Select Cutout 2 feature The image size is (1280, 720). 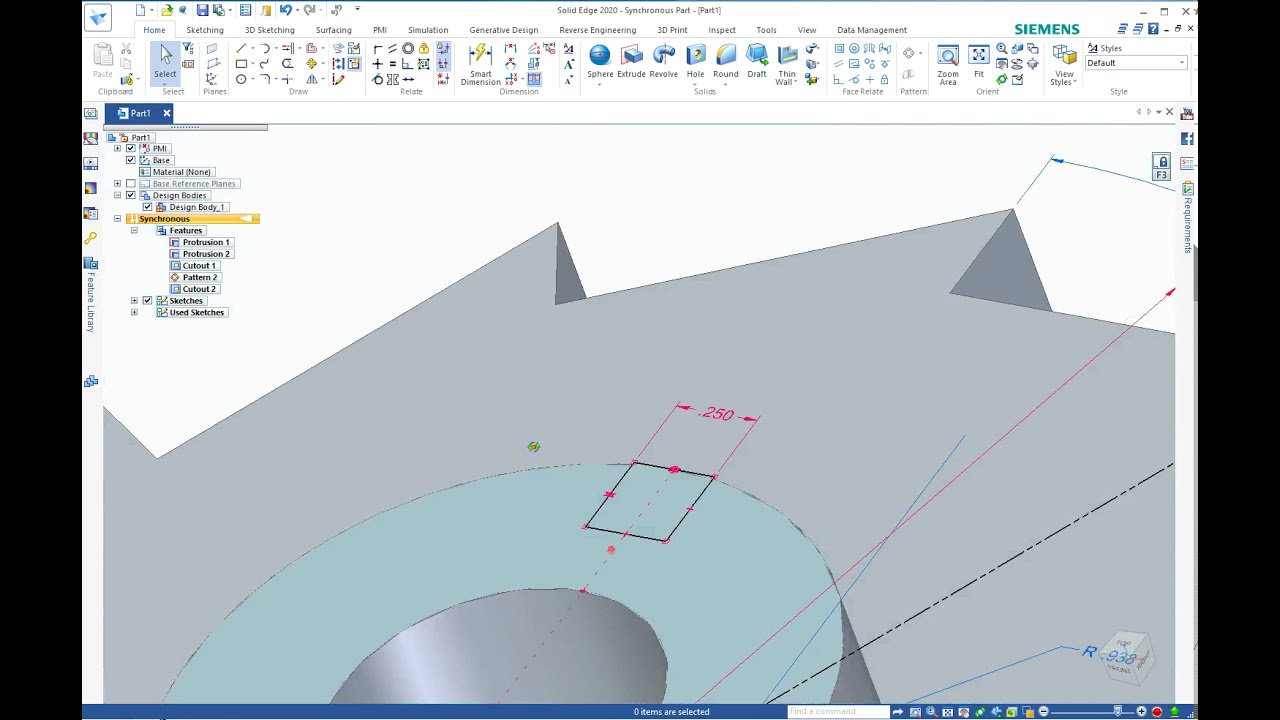point(199,289)
